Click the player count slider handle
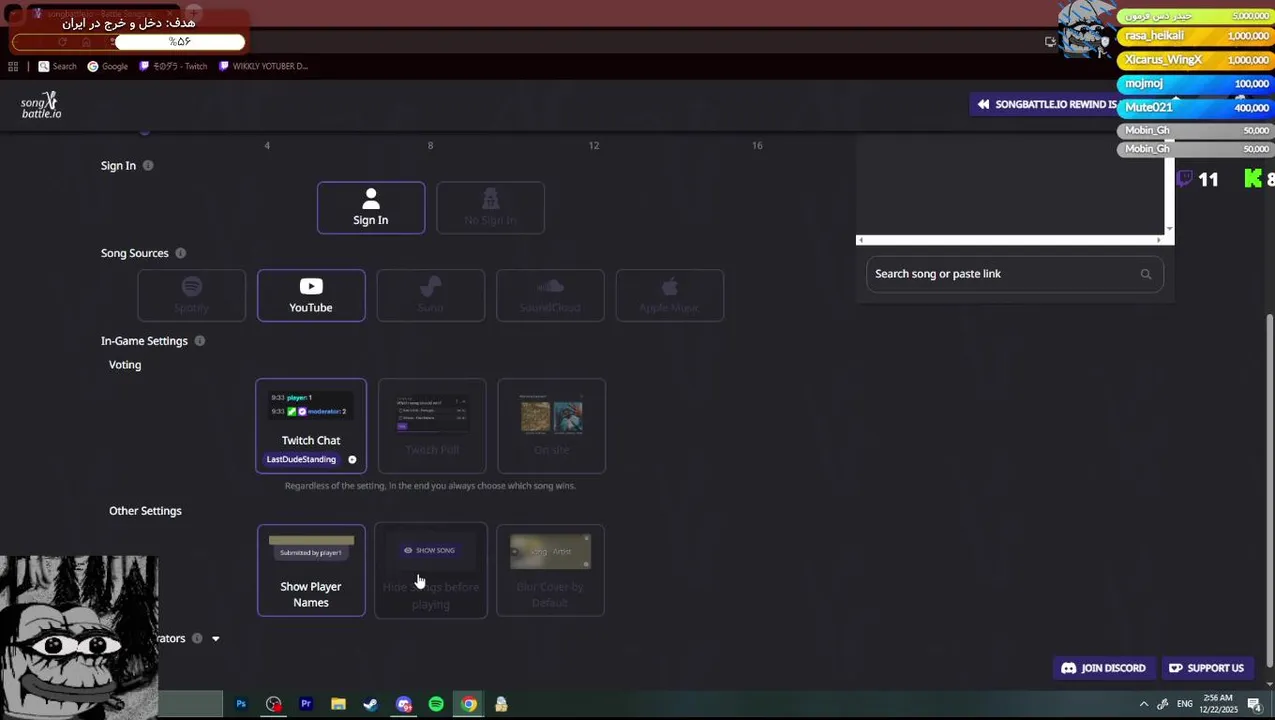The height and width of the screenshot is (720, 1275). point(144,130)
